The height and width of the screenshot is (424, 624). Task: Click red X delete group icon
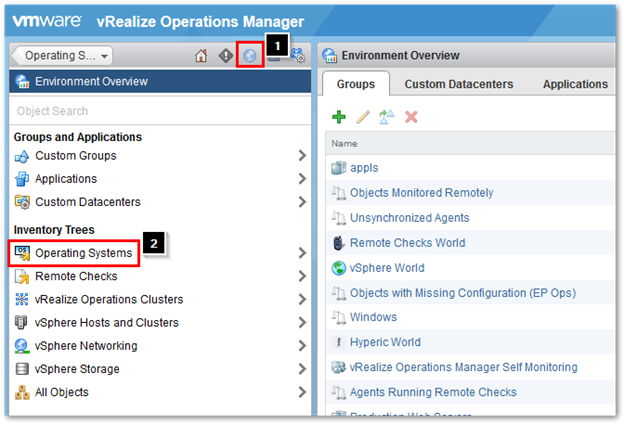coord(410,117)
